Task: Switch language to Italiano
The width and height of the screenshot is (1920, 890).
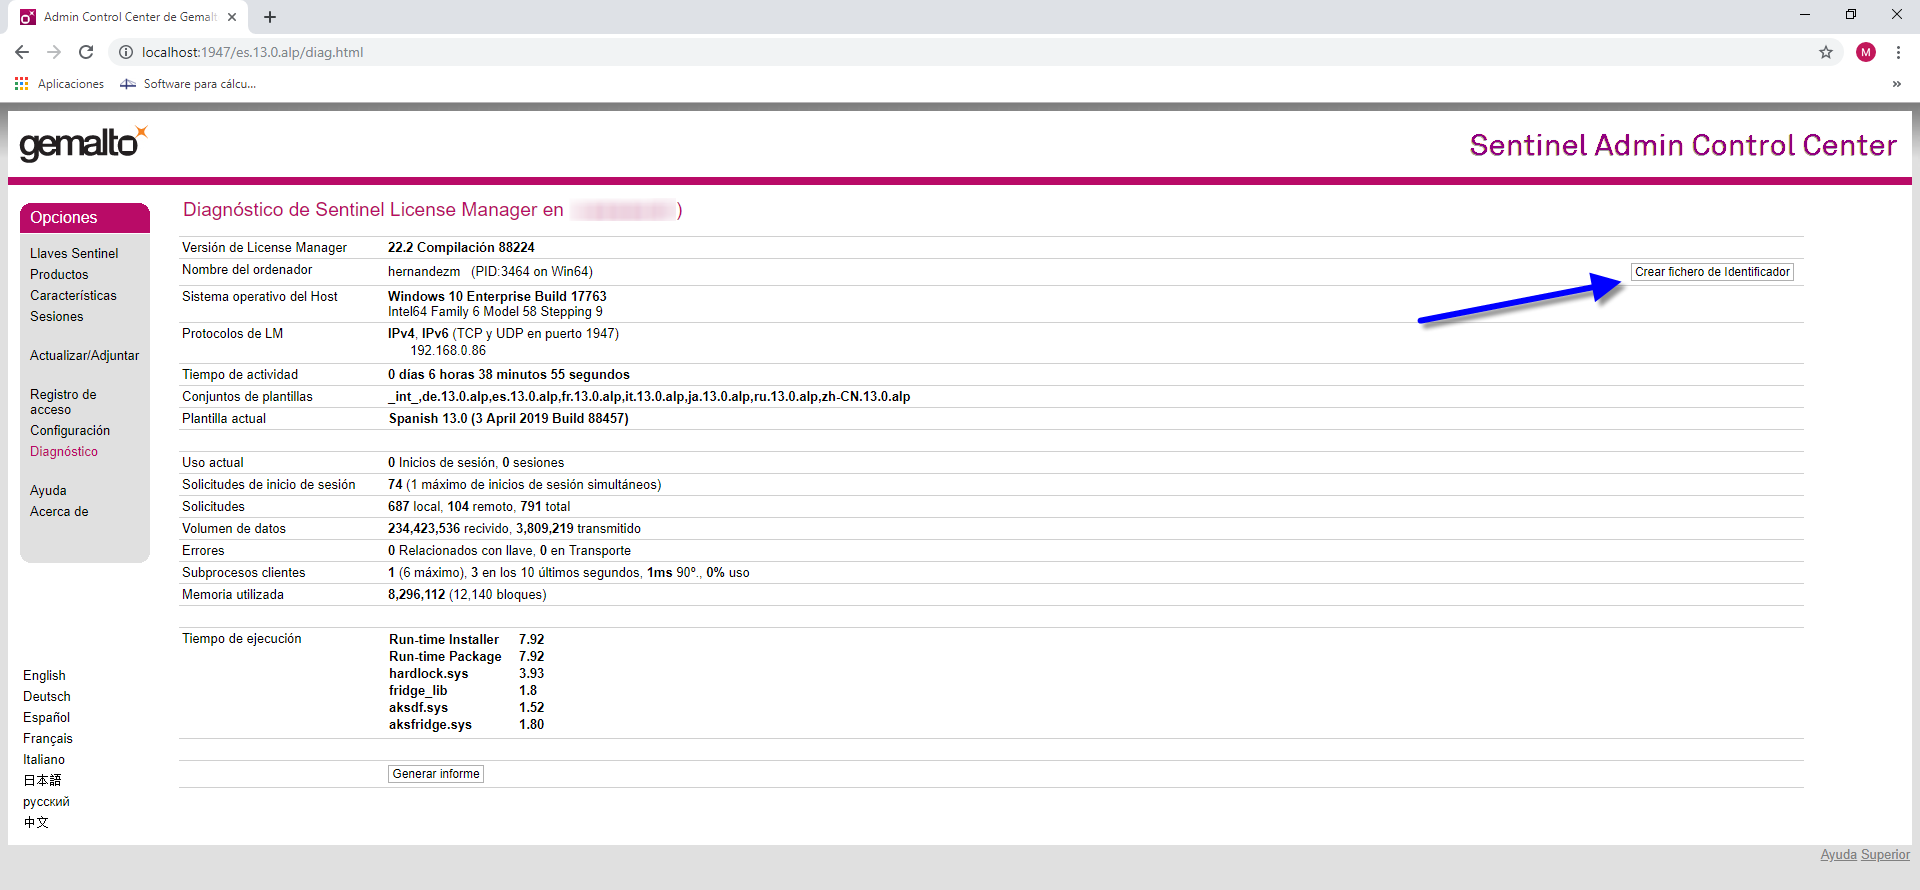Action: click(x=44, y=760)
